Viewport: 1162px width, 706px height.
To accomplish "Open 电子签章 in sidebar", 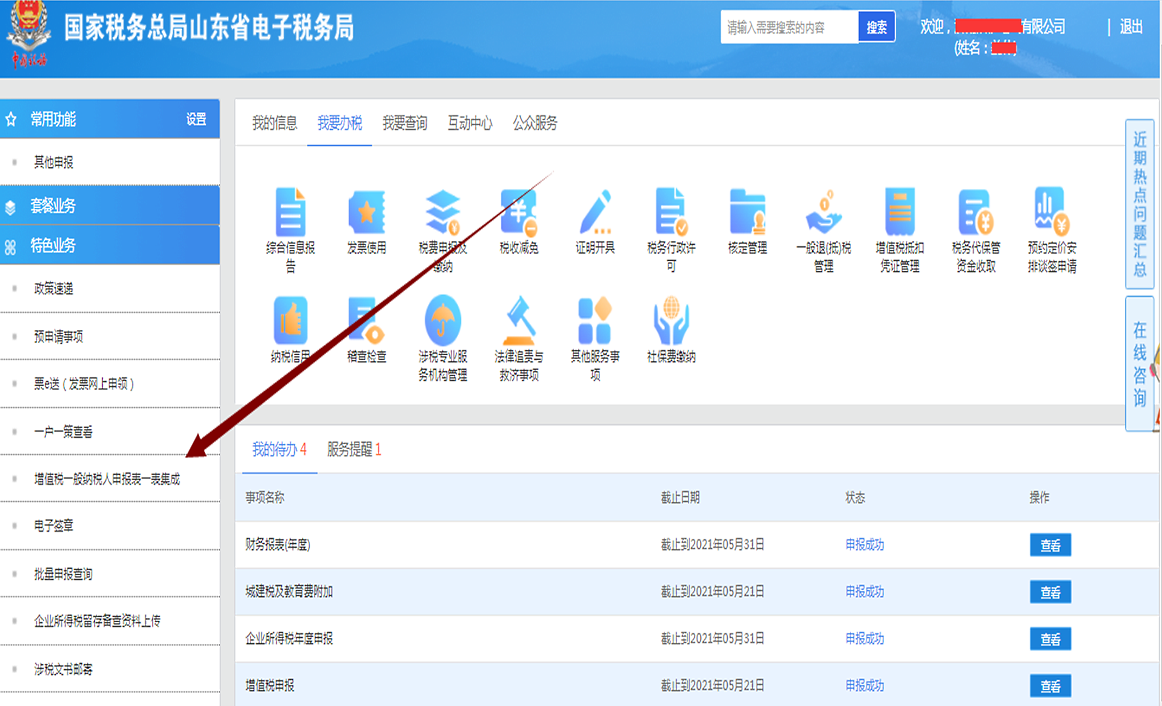I will click(x=53, y=526).
